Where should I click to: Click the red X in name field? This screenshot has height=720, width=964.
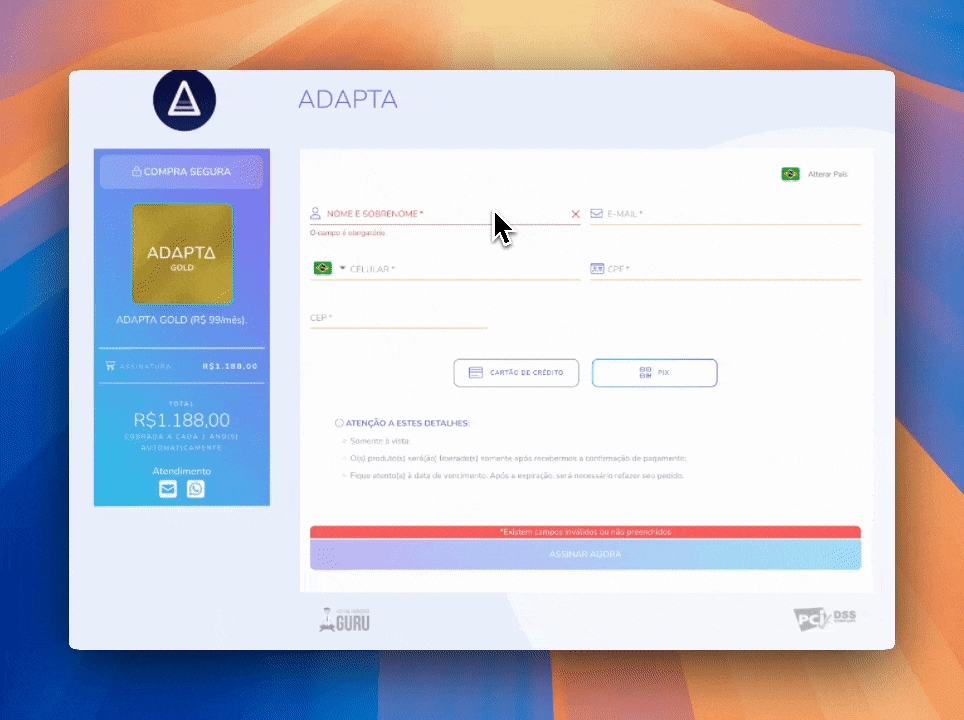click(x=575, y=214)
